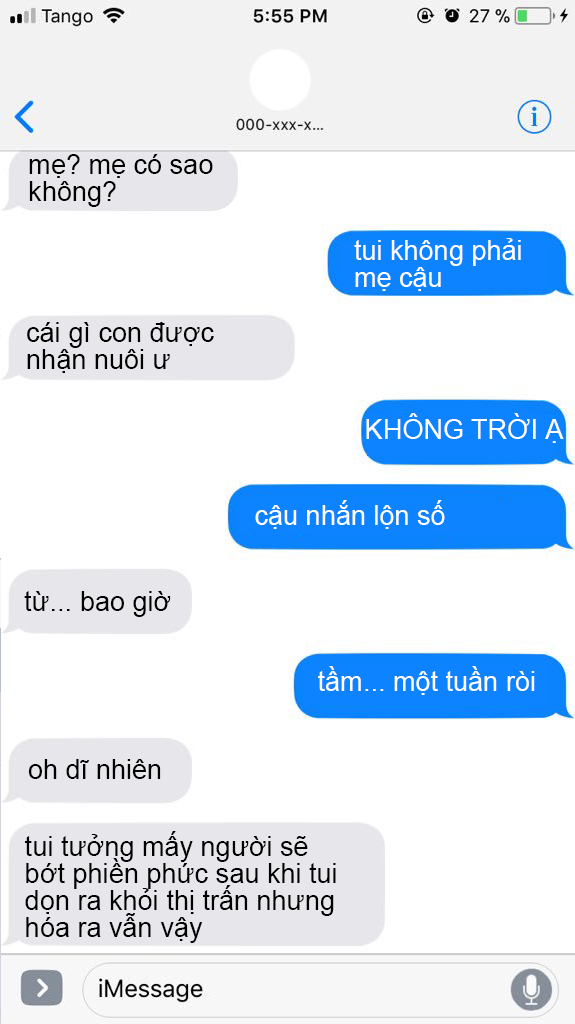The image size is (575, 1024).
Task: Tap the battery indicator icon
Action: [534, 16]
